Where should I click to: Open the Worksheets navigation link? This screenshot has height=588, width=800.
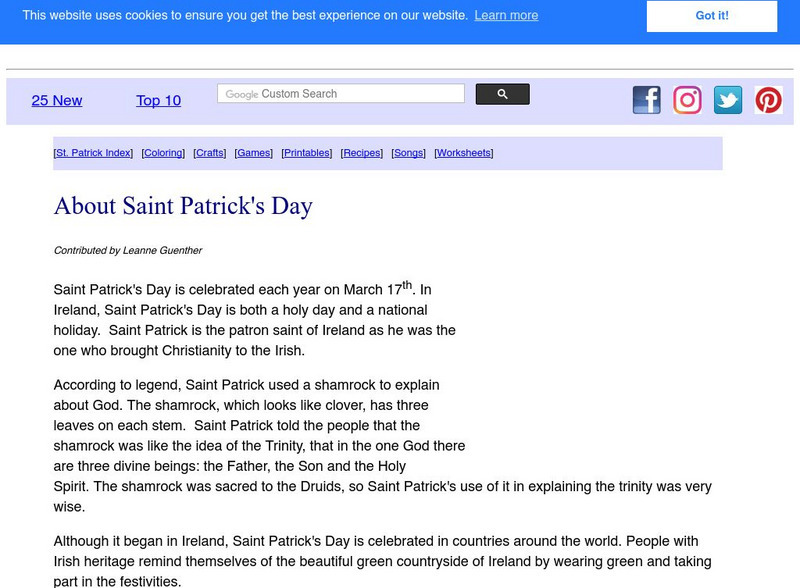(464, 153)
